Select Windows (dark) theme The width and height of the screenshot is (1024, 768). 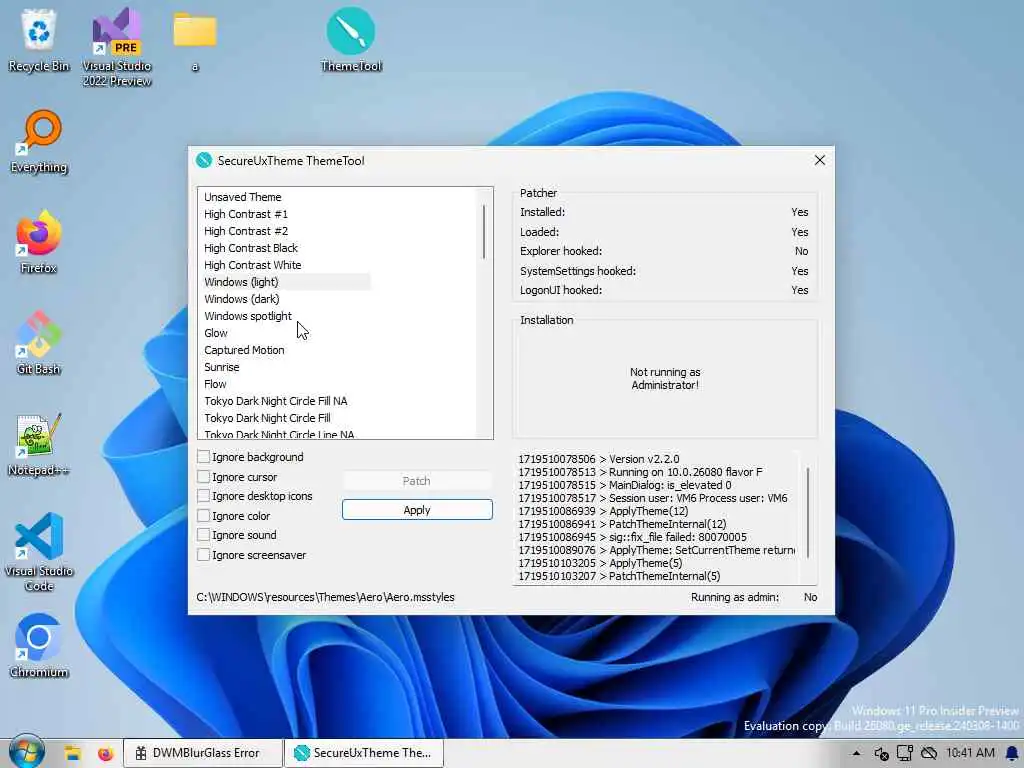[242, 298]
